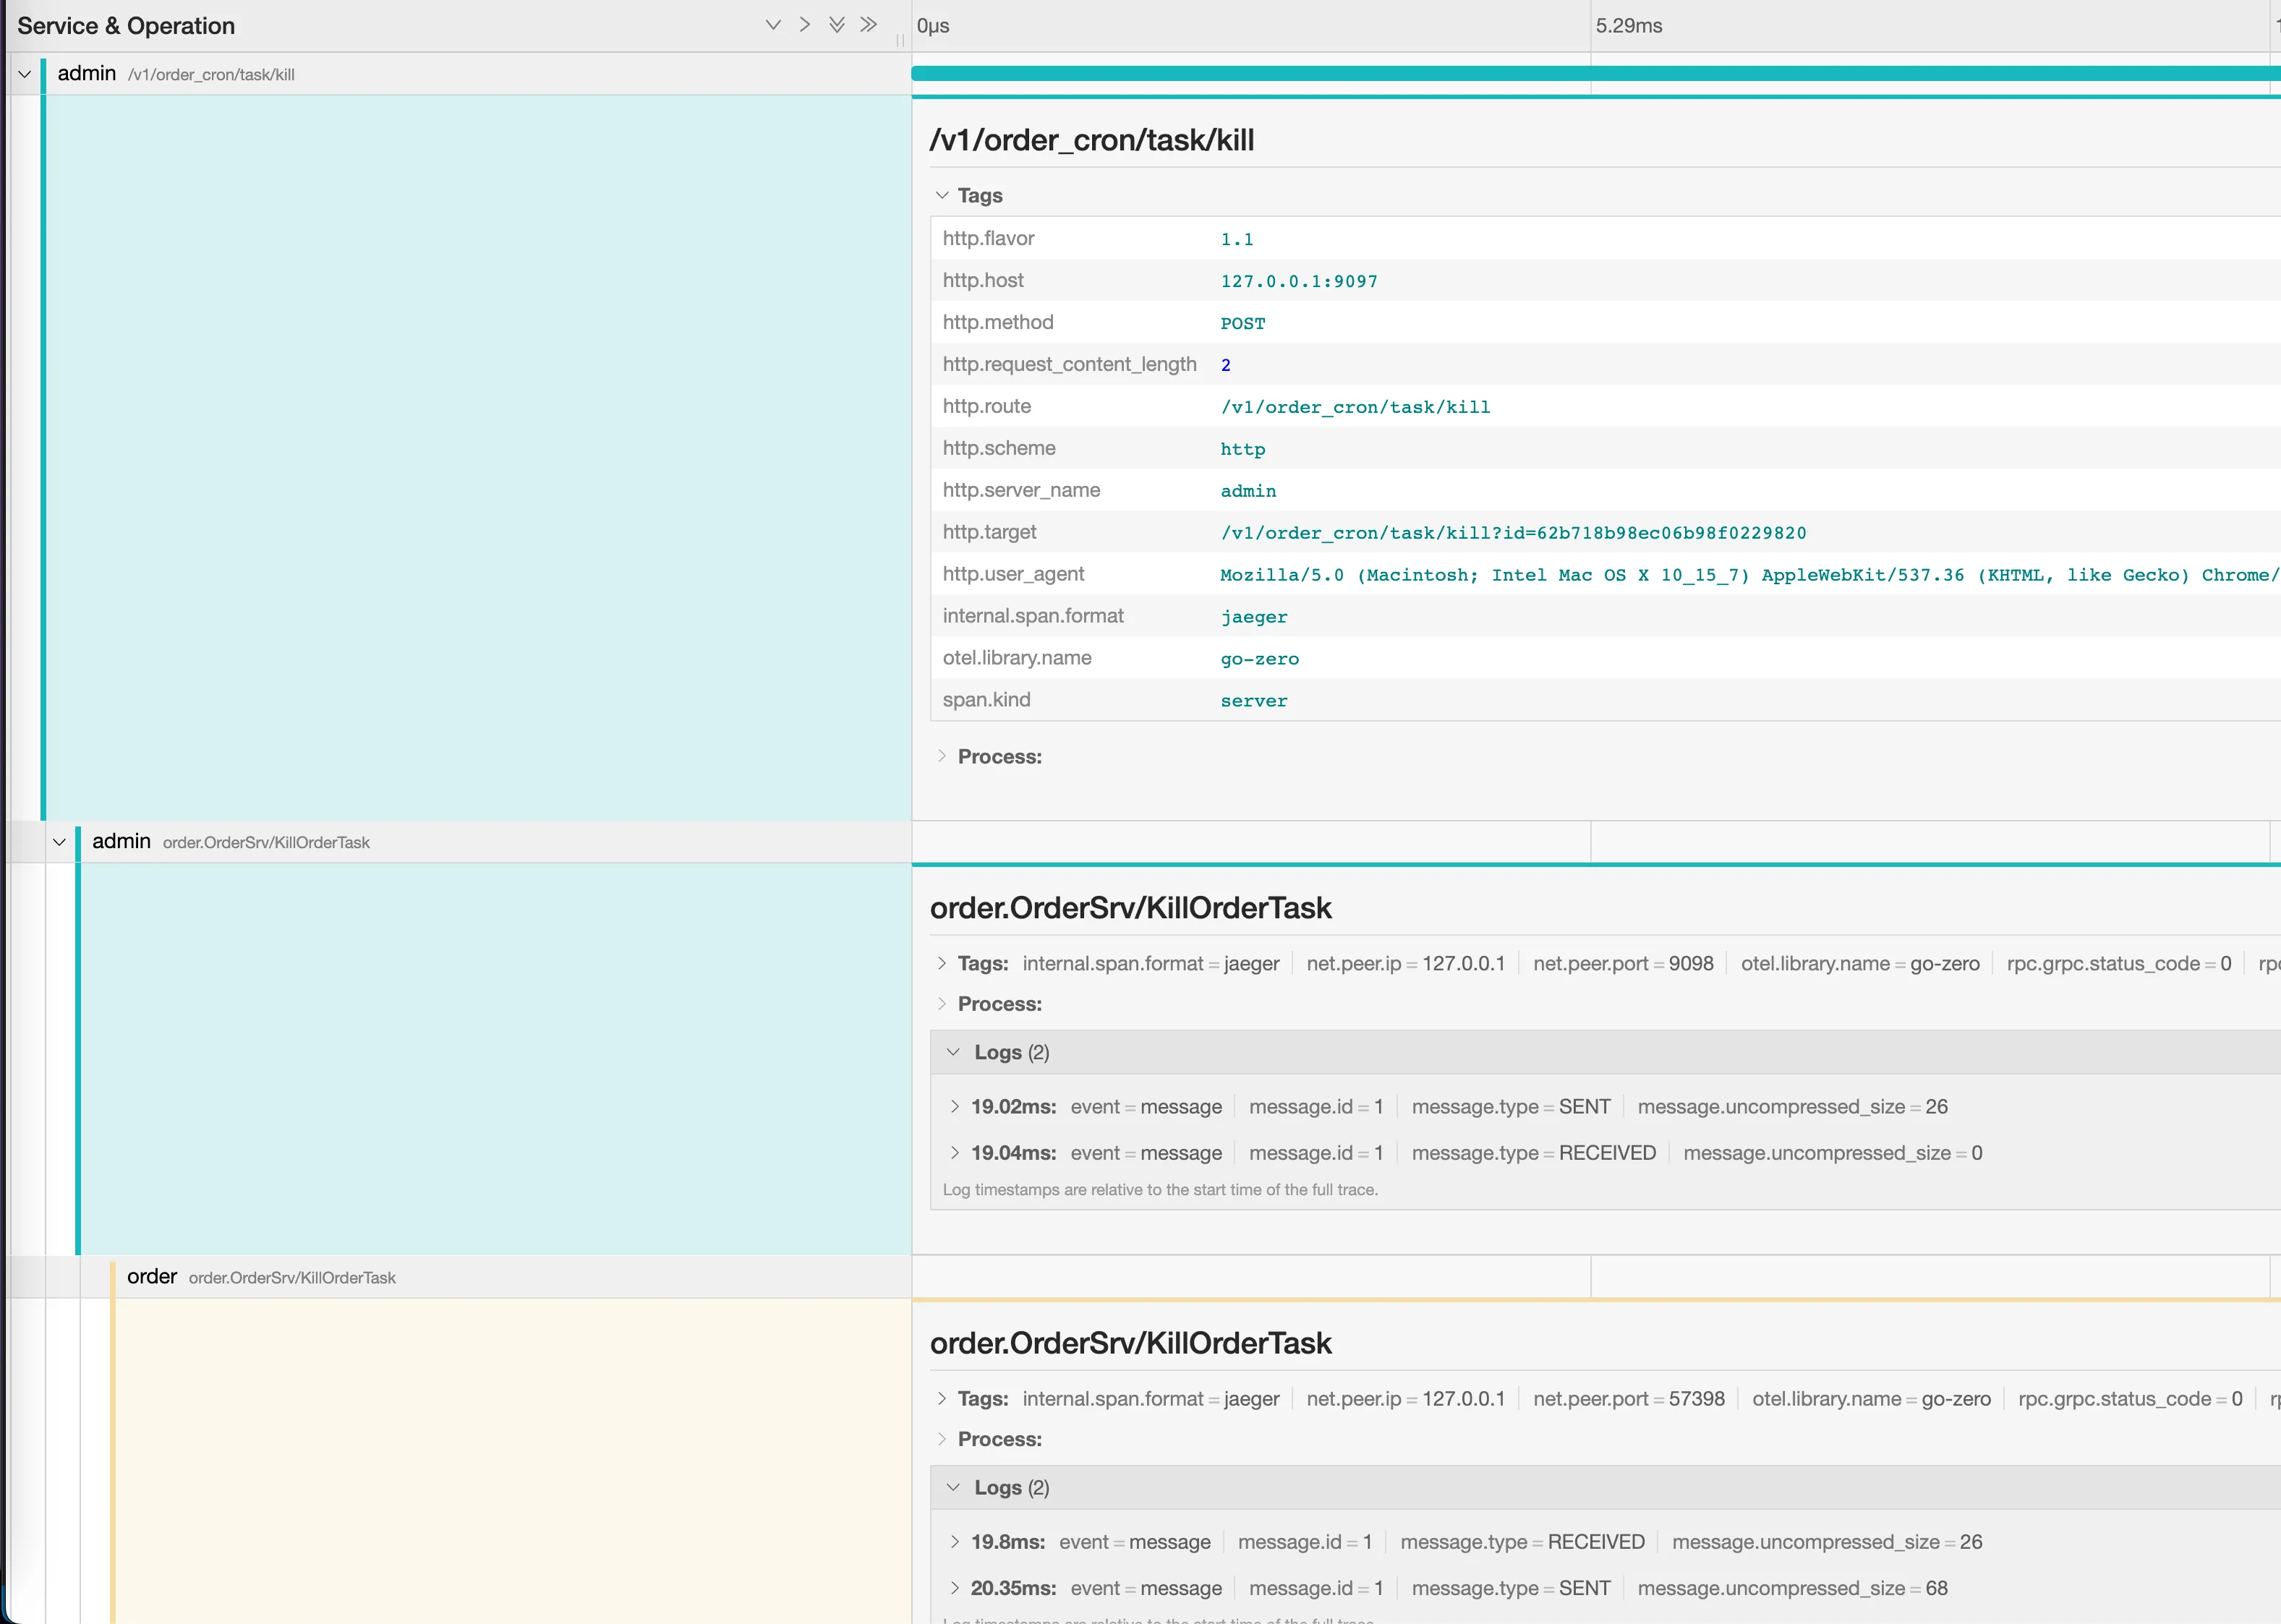This screenshot has width=2281, height=1624.
Task: Collapse admin order.OrderSrv/KillOrderTask child span
Action: (x=59, y=842)
